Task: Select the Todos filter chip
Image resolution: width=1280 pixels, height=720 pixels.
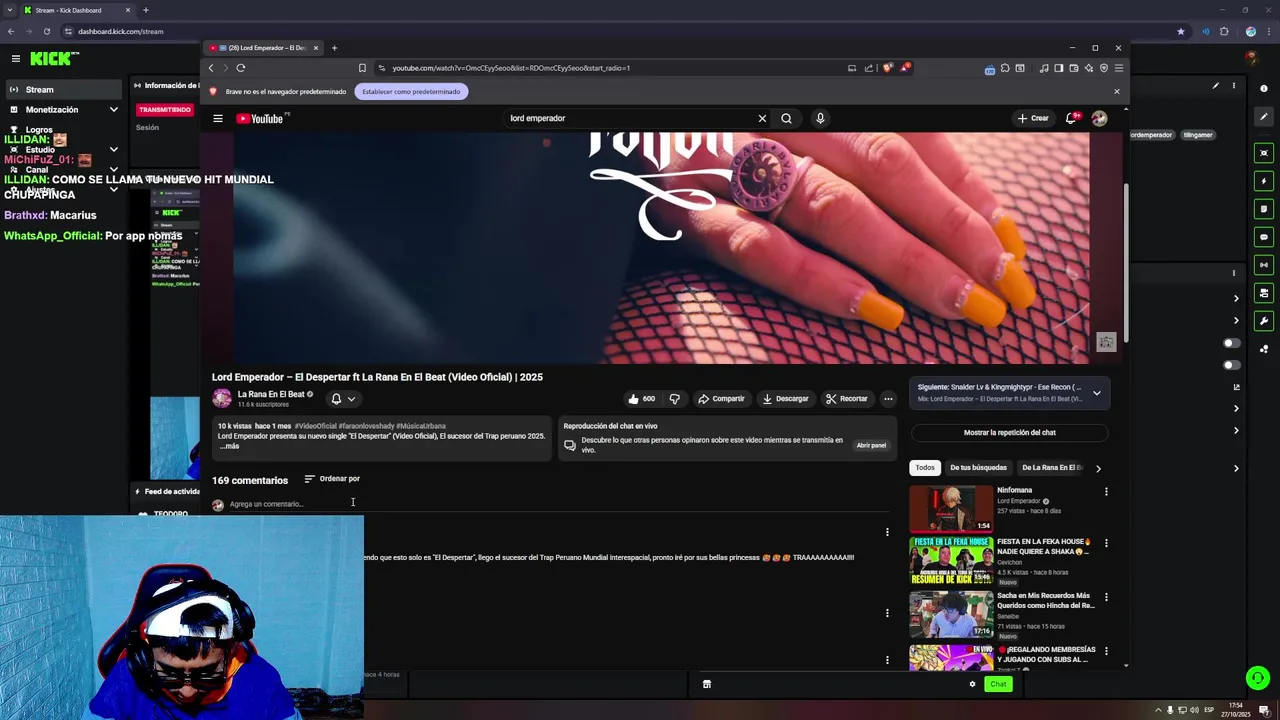Action: coord(925,468)
